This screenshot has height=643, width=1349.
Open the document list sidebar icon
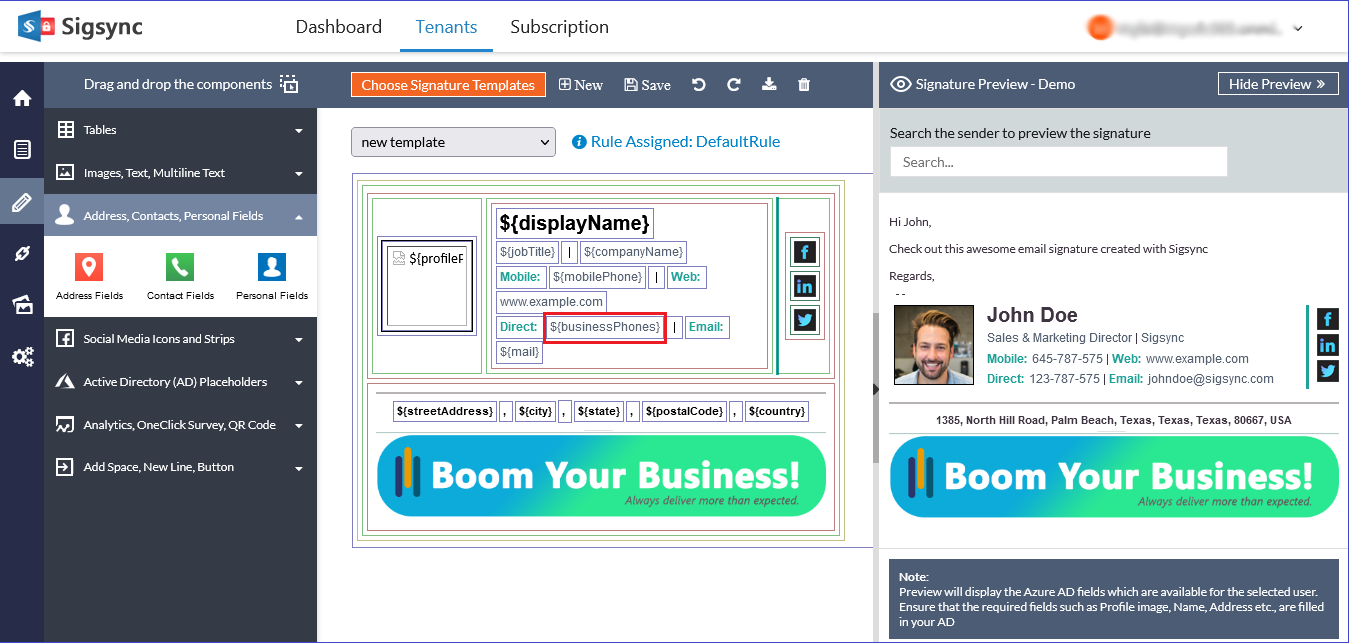pyautogui.click(x=22, y=150)
